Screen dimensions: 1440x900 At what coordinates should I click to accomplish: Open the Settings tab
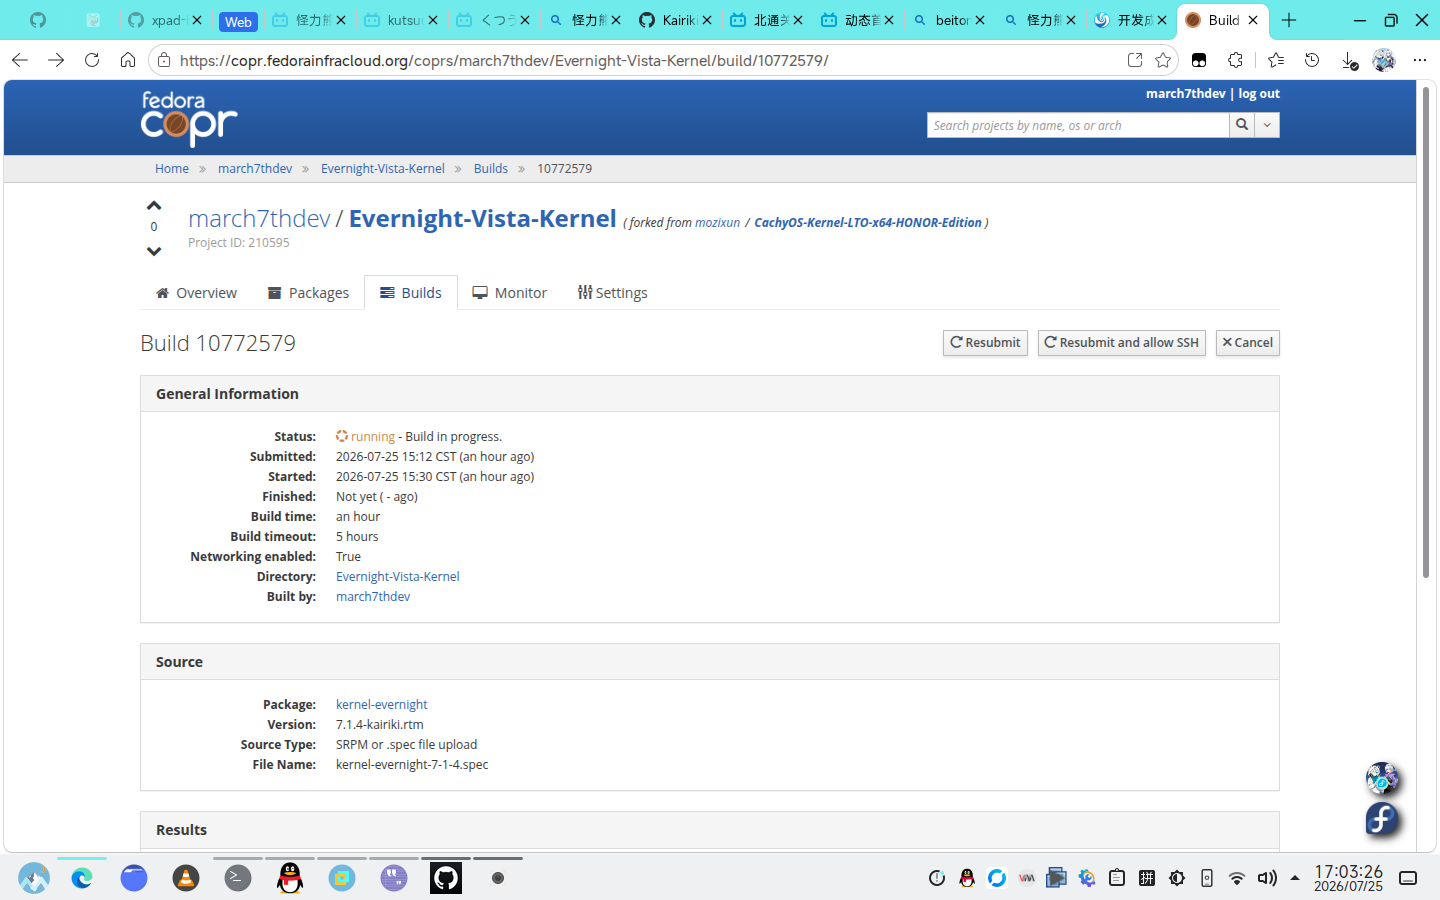(x=612, y=293)
